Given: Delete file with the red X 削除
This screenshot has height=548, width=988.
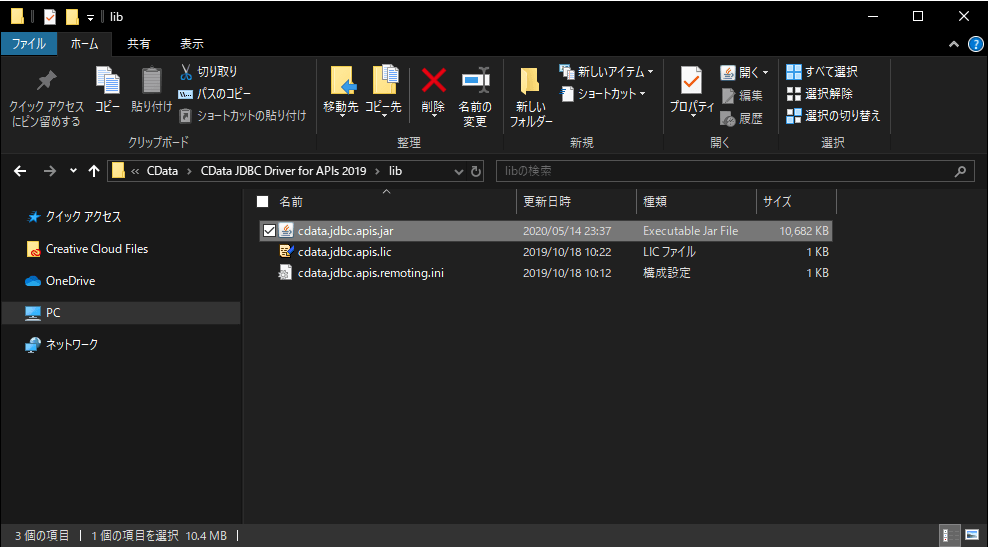Looking at the screenshot, I should (x=434, y=91).
